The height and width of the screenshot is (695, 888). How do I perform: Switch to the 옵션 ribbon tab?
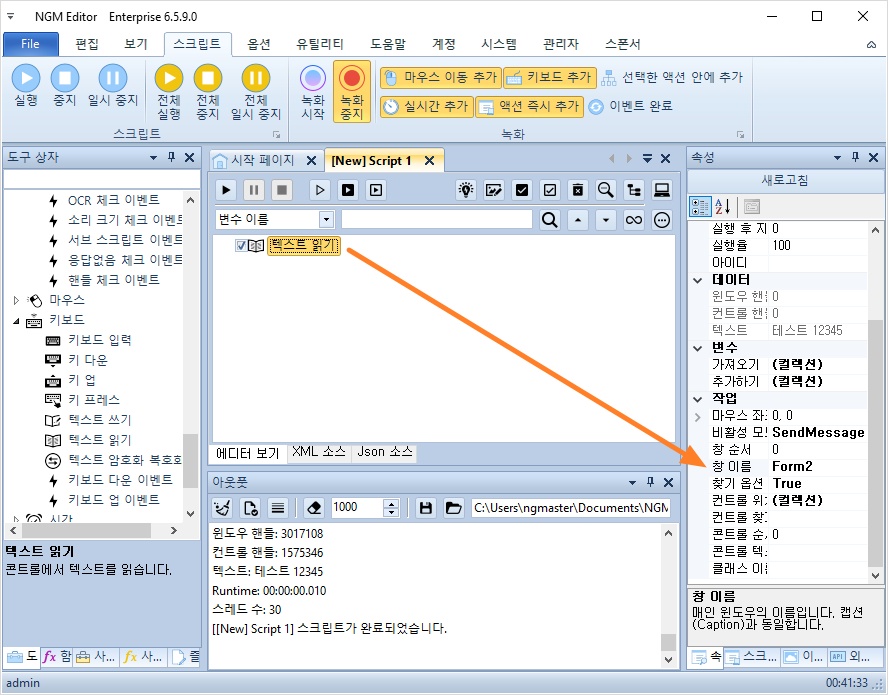pyautogui.click(x=259, y=44)
